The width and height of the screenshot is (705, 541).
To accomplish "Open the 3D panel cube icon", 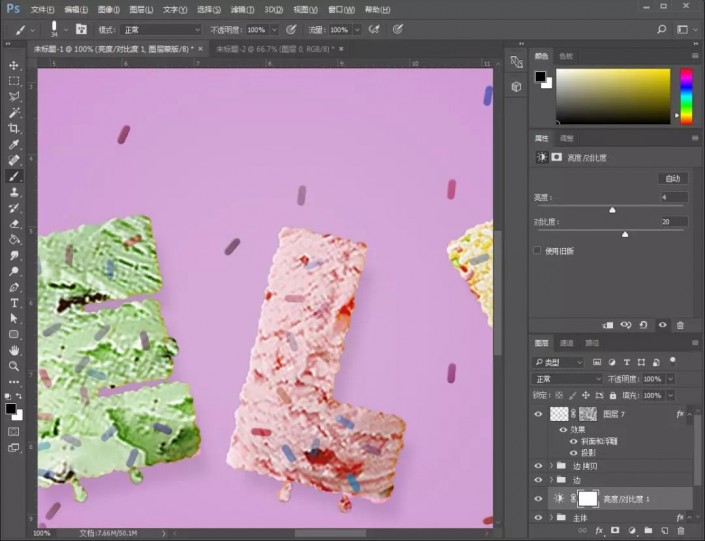I will 516,86.
